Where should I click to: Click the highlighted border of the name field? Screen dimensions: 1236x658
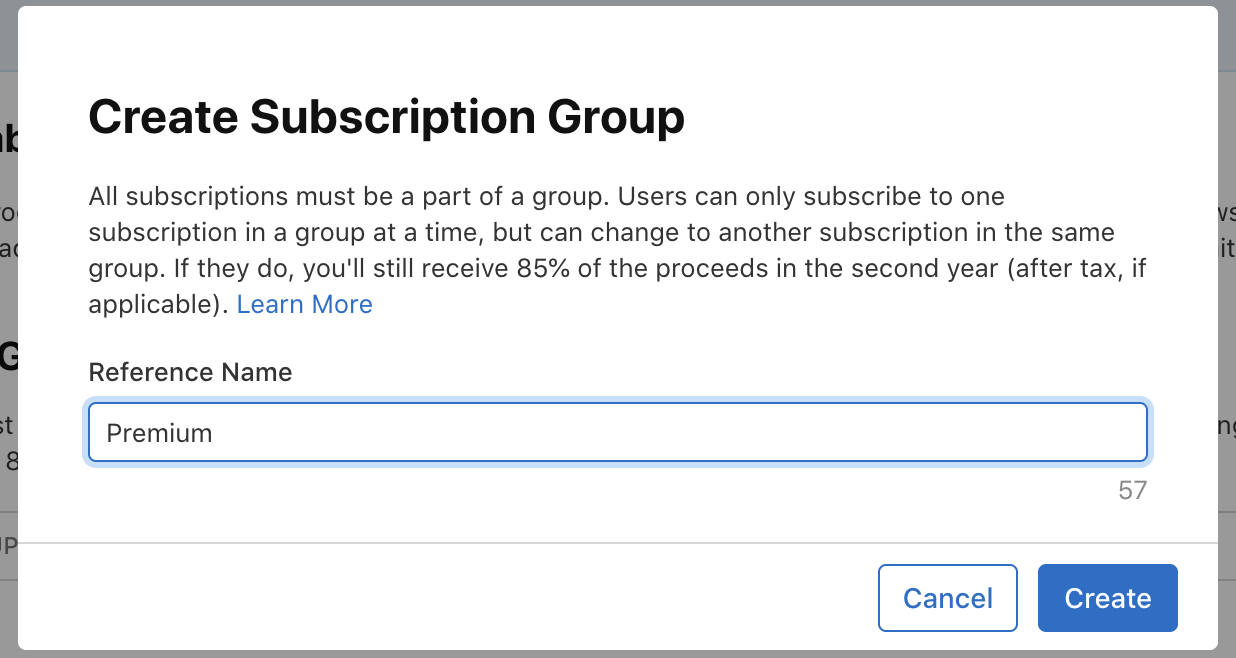(618, 408)
